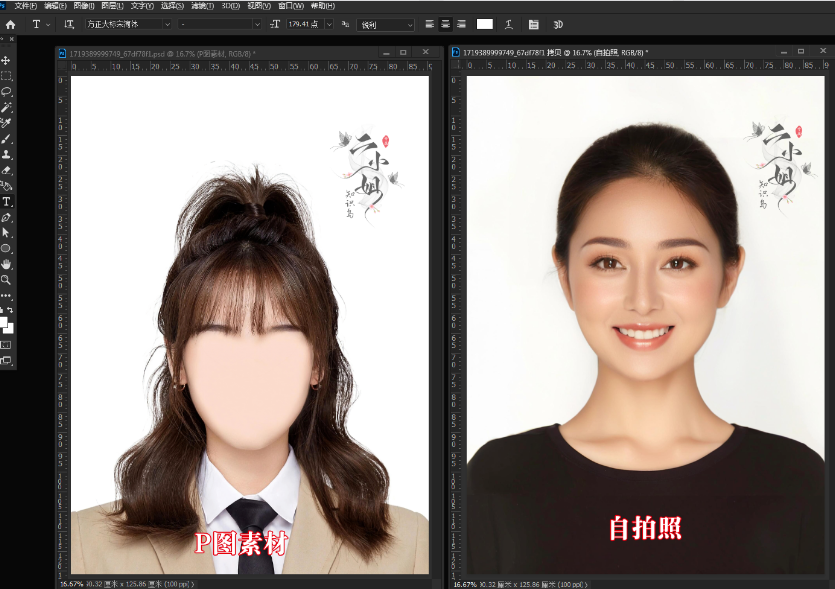Select the Paint Bucket tool

[x=6, y=186]
